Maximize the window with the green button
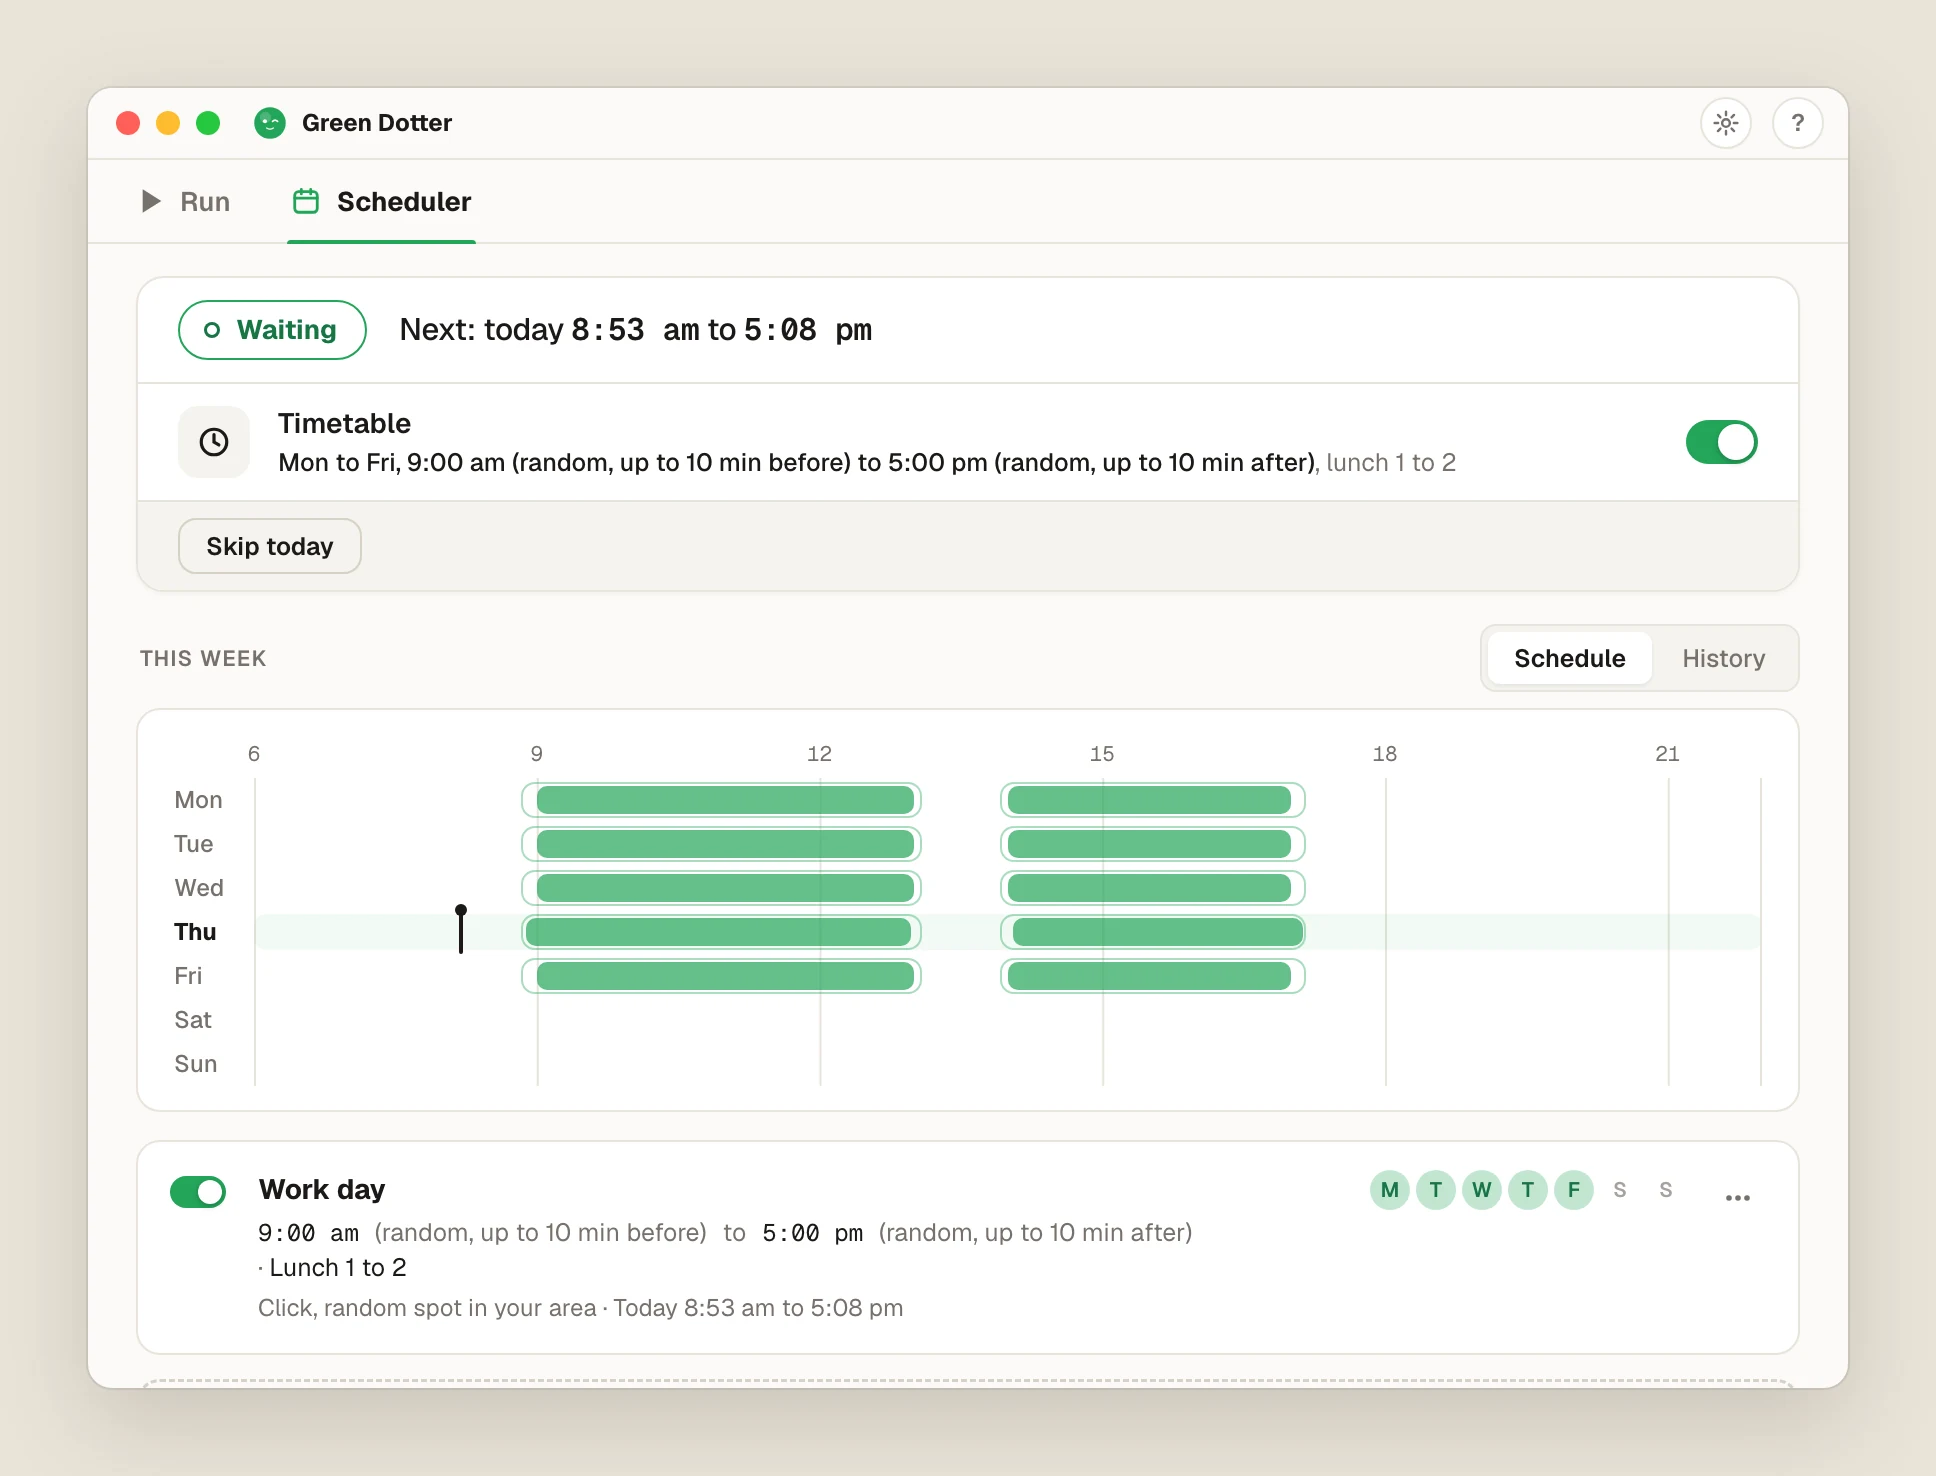1936x1476 pixels. [x=208, y=123]
